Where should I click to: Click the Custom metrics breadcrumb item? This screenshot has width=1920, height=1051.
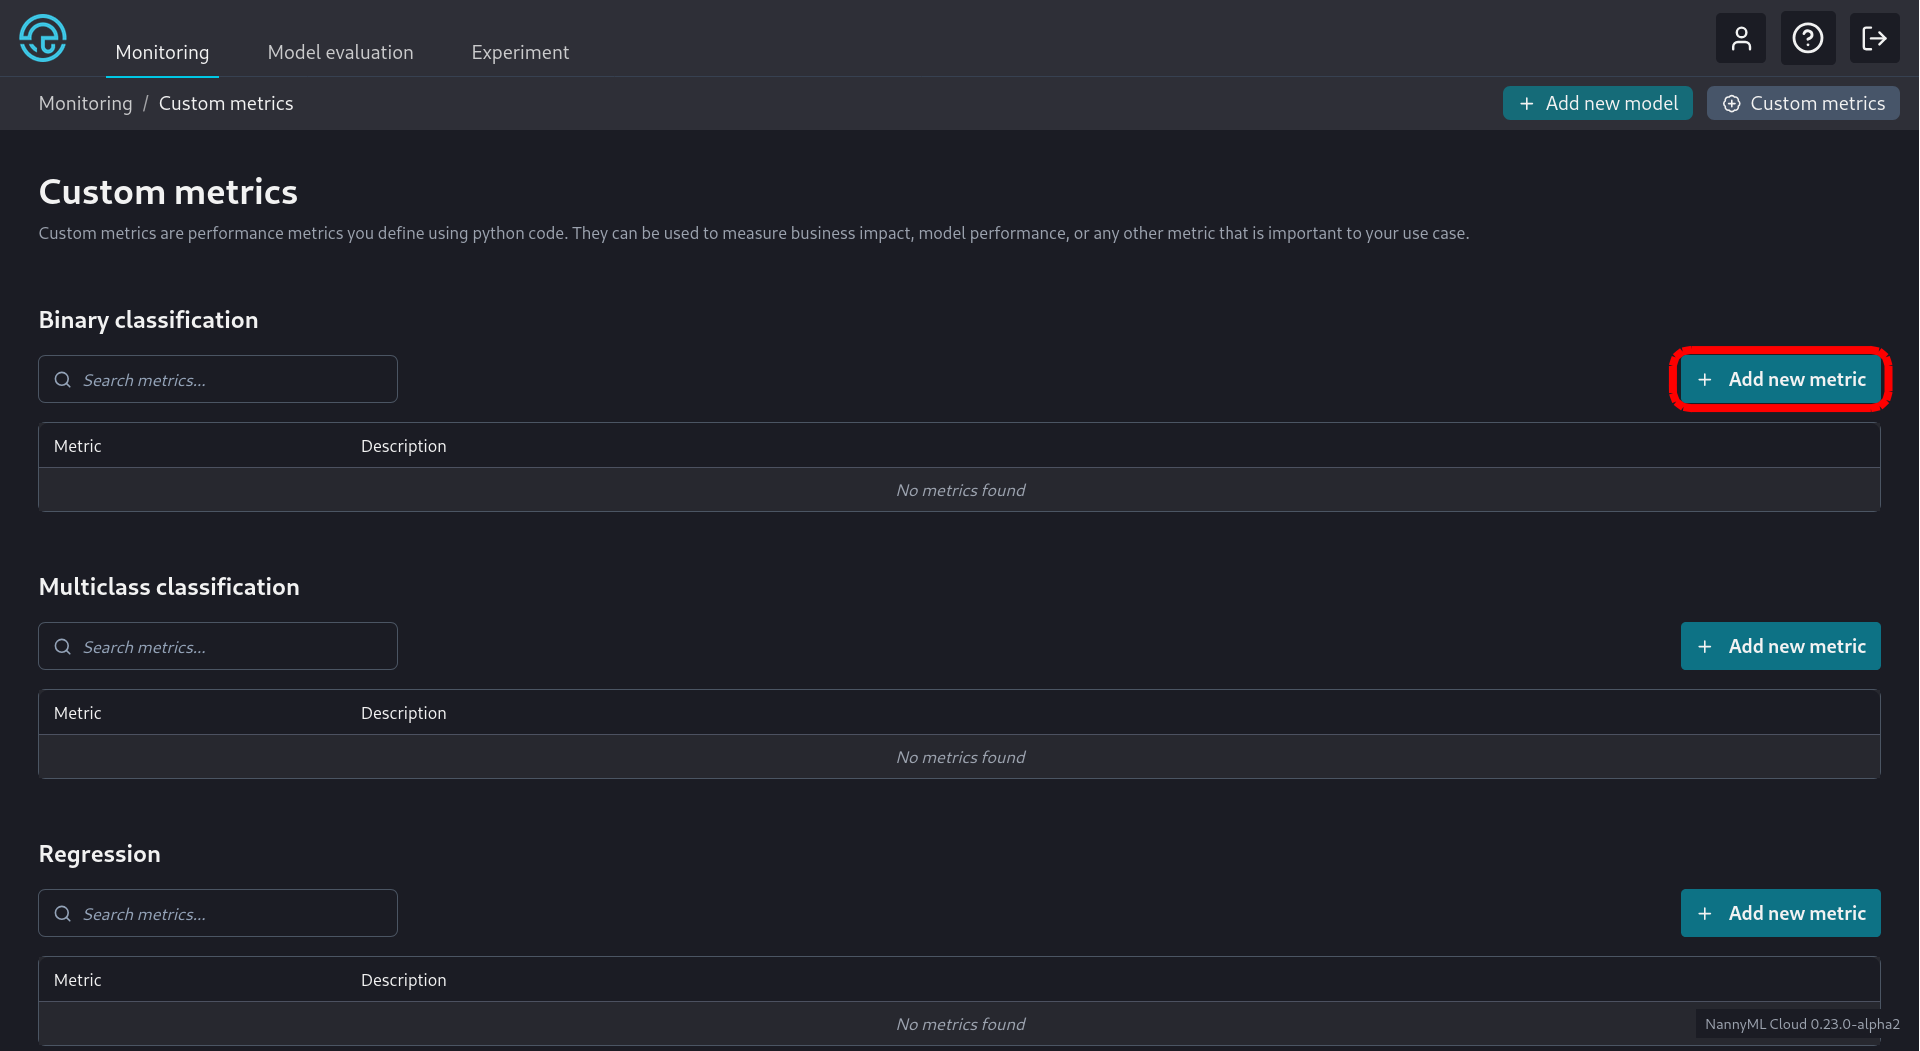coord(226,104)
